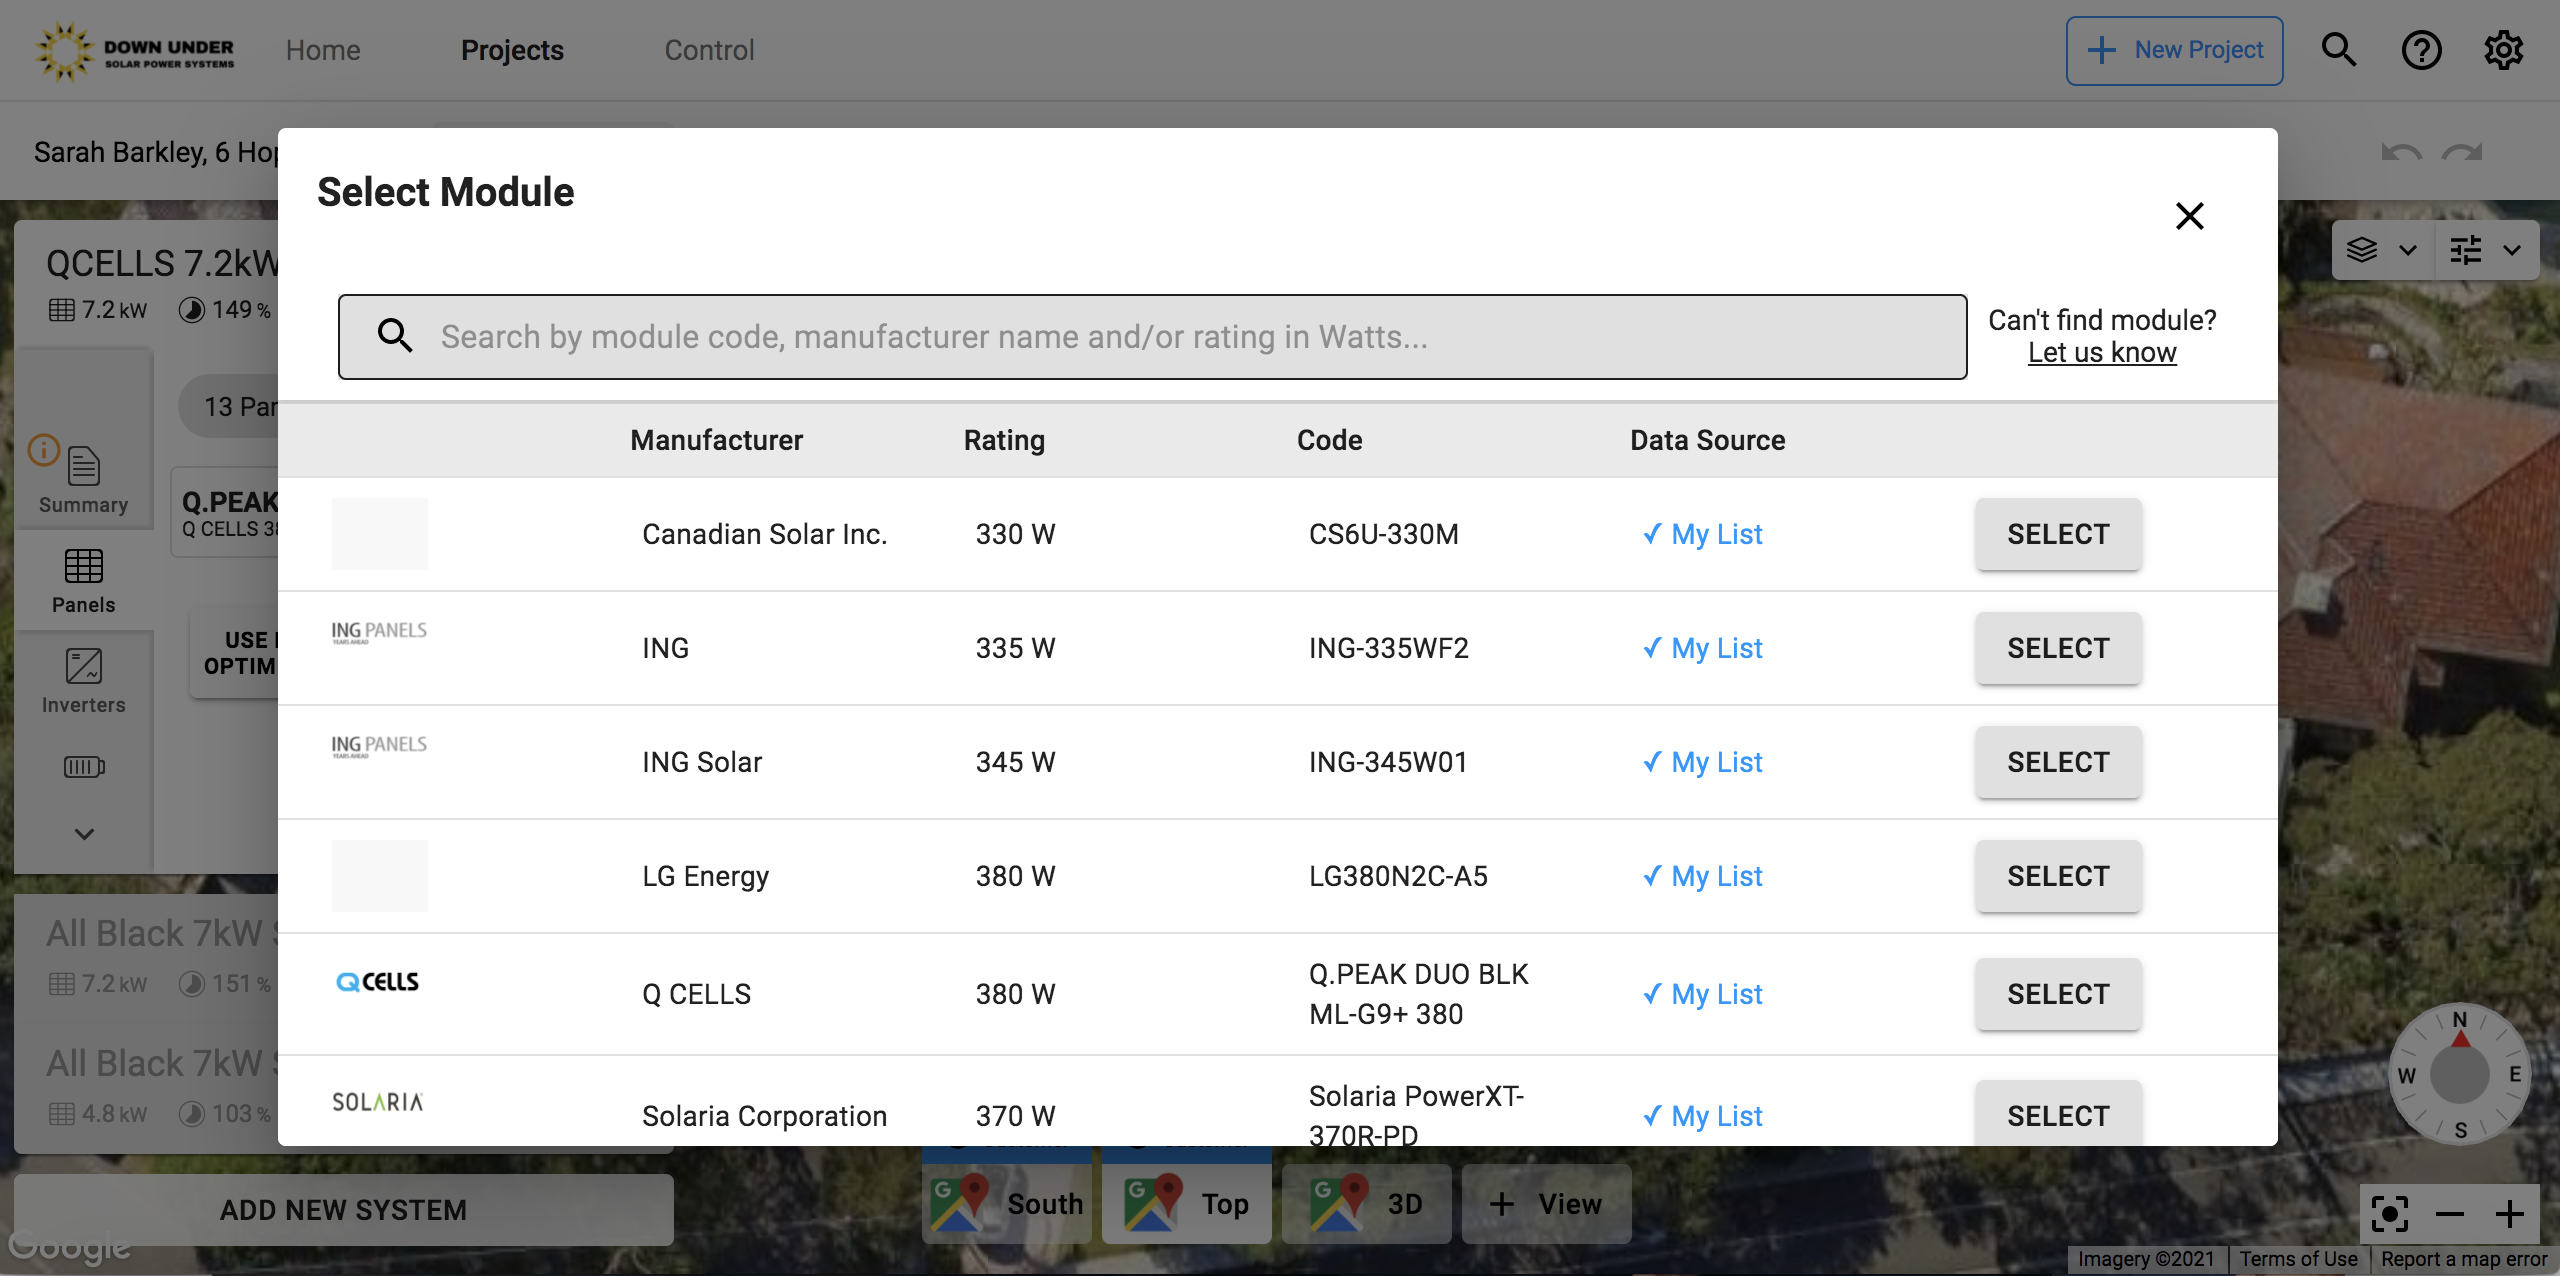2560x1276 pixels.
Task: Add a new View
Action: coord(1547,1204)
